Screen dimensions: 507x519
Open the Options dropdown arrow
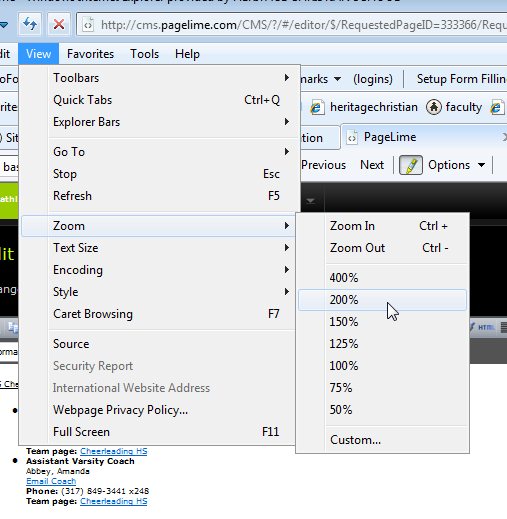point(481,165)
